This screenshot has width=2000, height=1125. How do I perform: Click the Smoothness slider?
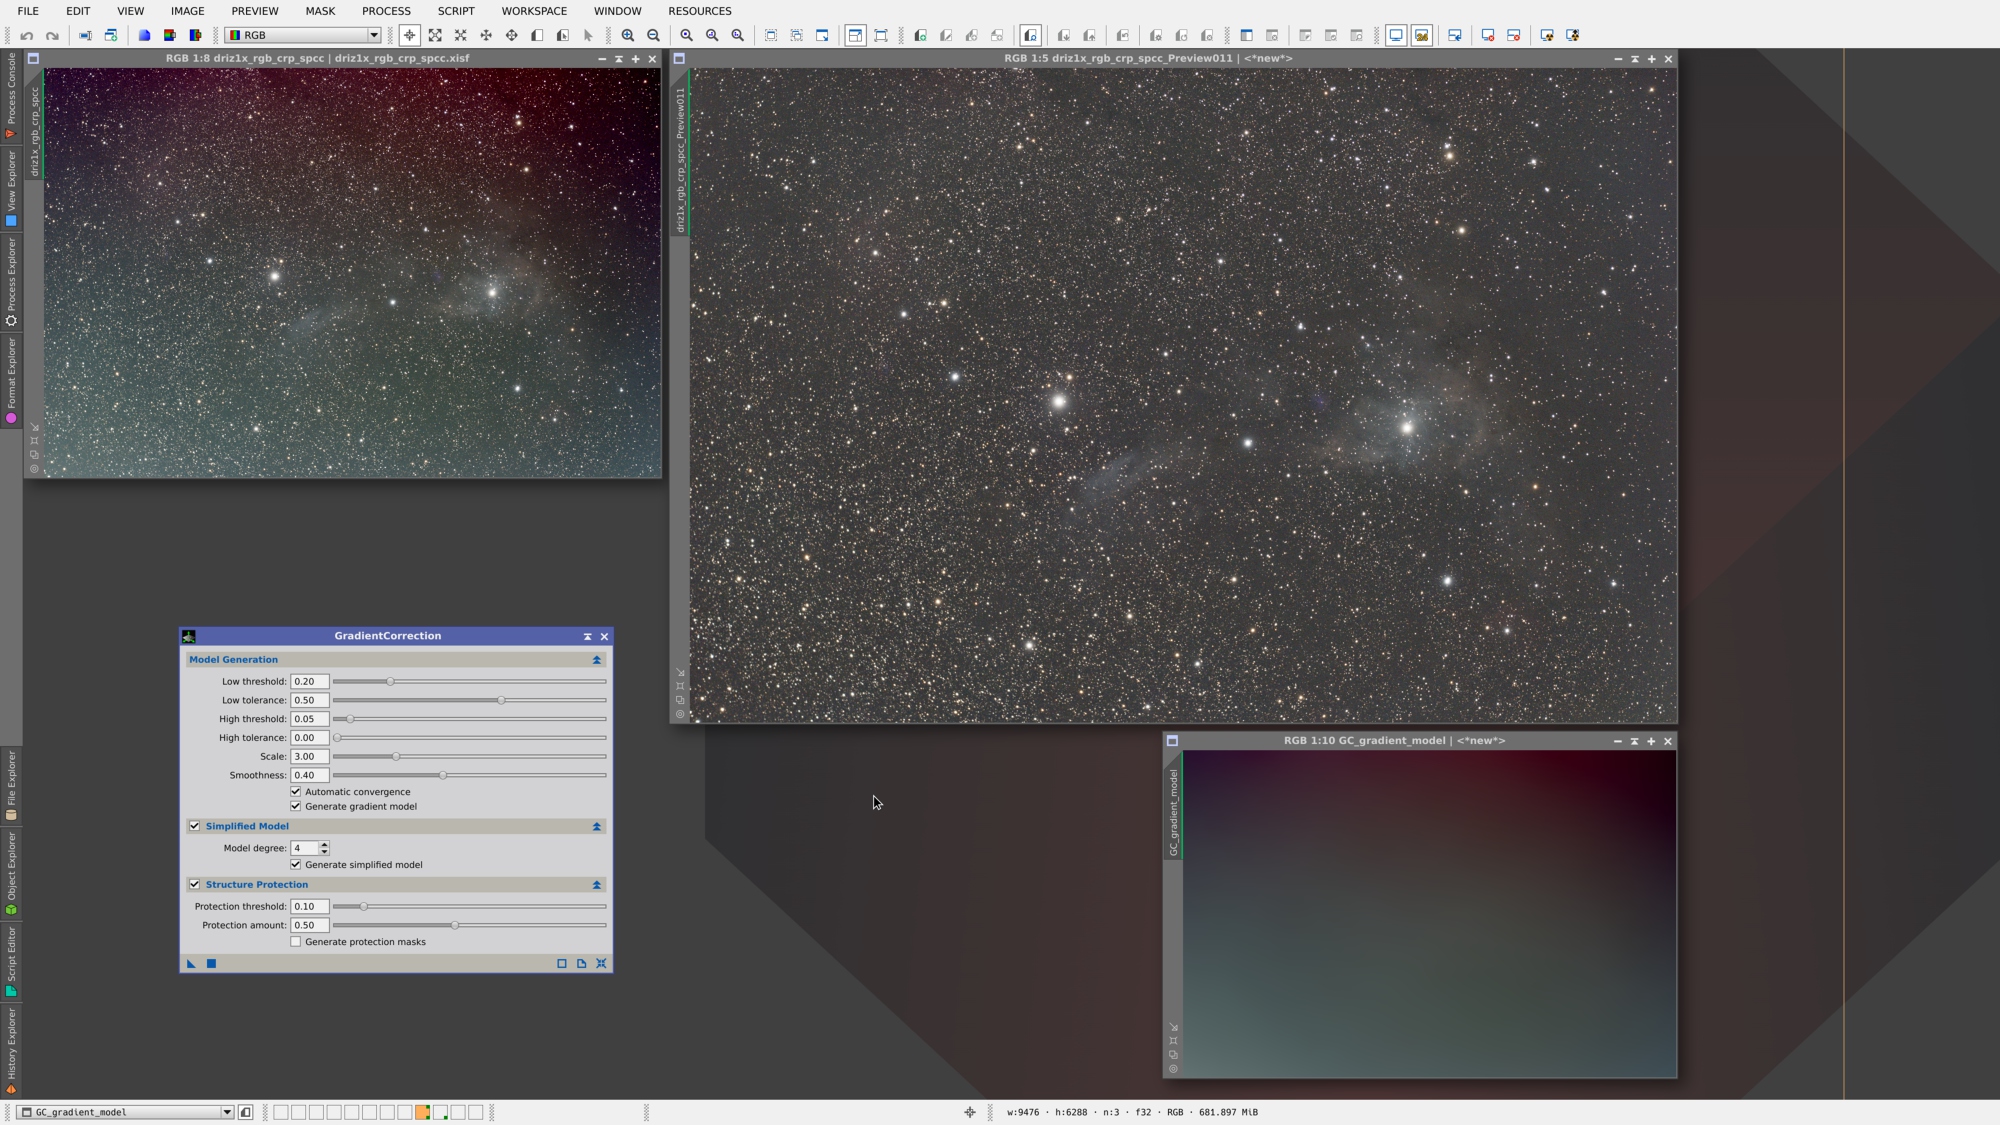[x=469, y=775]
